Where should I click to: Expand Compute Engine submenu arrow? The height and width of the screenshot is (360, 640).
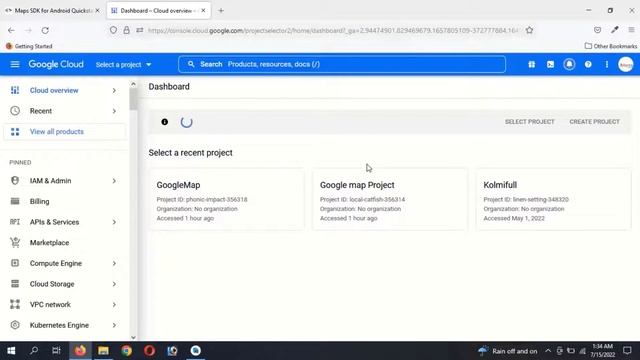pos(114,263)
